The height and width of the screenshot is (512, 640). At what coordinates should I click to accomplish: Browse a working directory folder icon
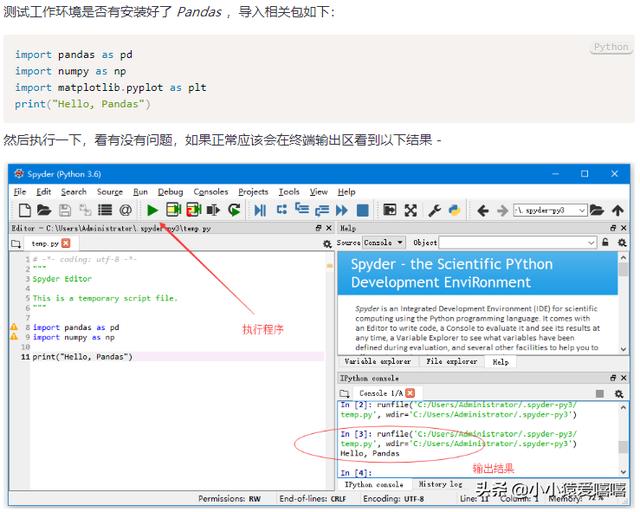(597, 210)
